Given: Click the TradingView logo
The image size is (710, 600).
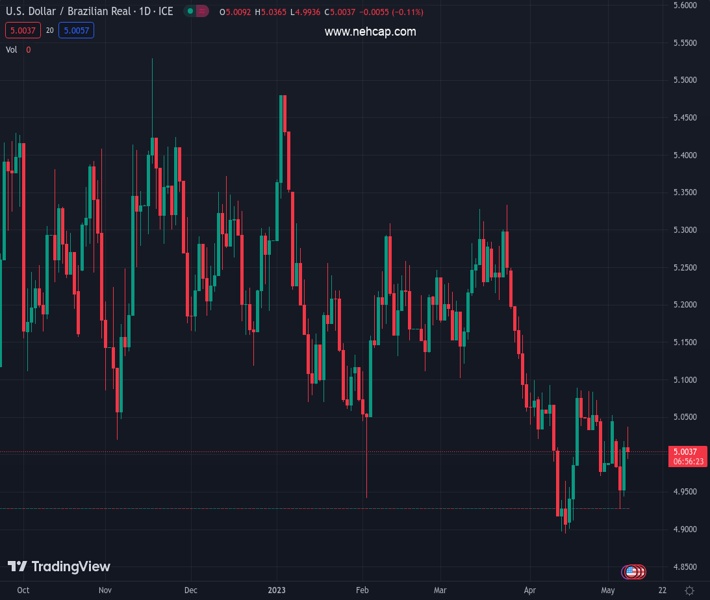Looking at the screenshot, I should pos(59,566).
